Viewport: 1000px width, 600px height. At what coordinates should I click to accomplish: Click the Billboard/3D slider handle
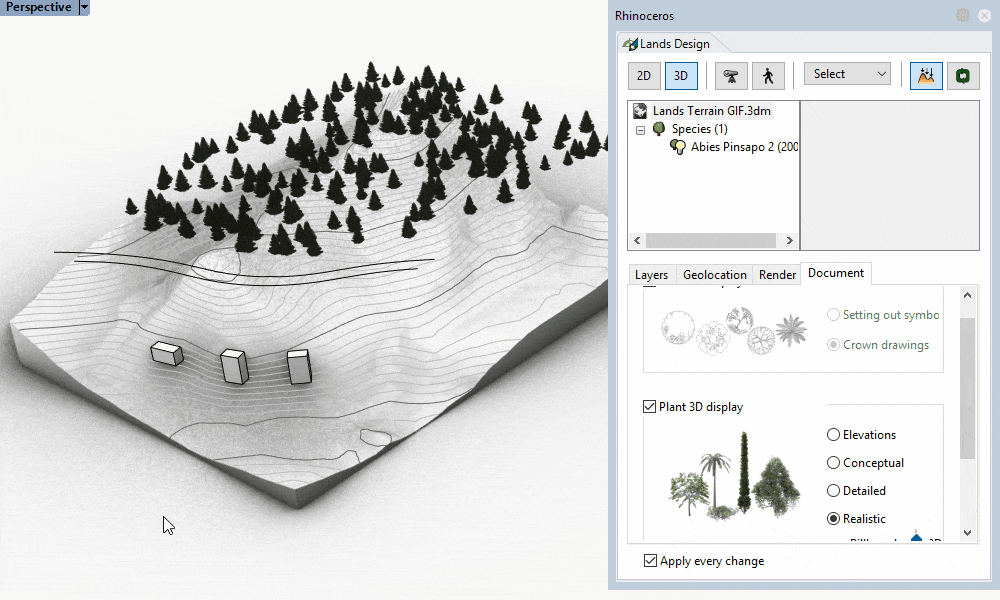click(916, 537)
